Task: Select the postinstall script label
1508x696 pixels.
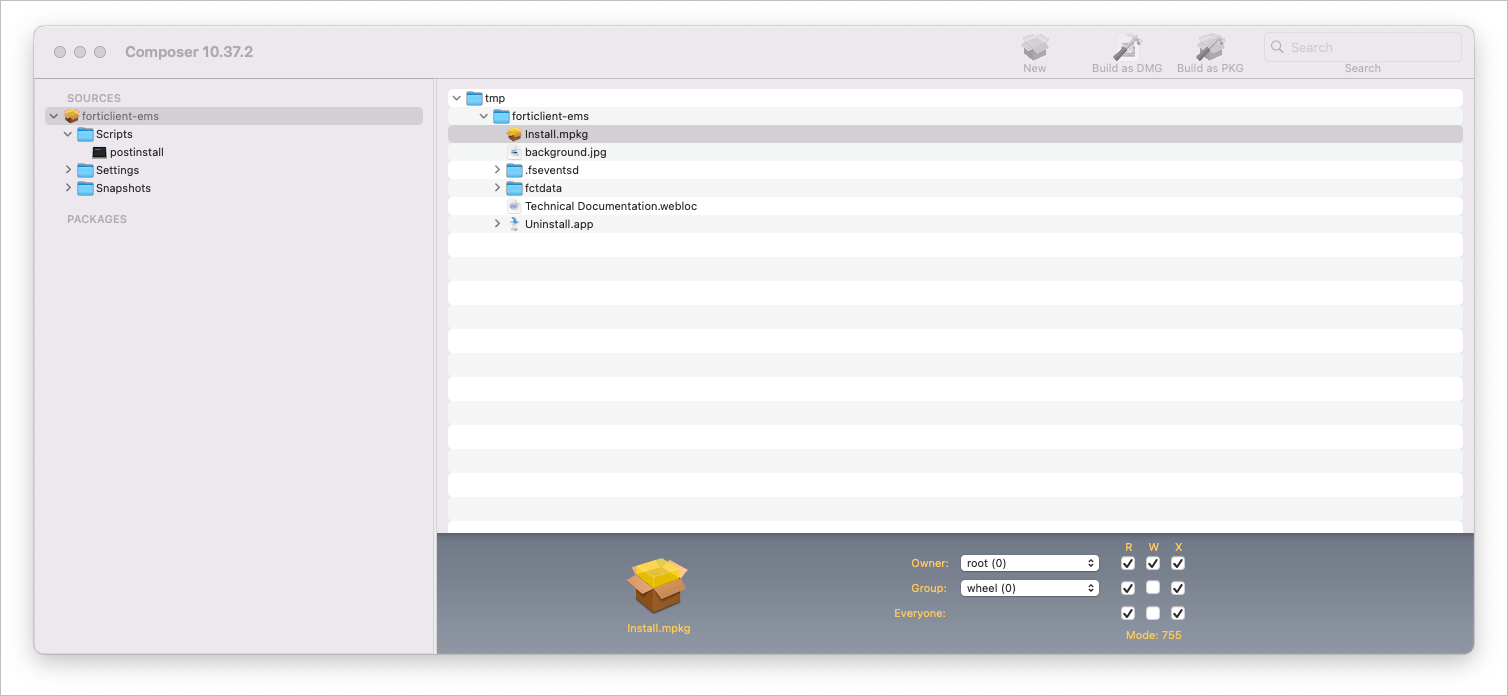Action: 137,152
